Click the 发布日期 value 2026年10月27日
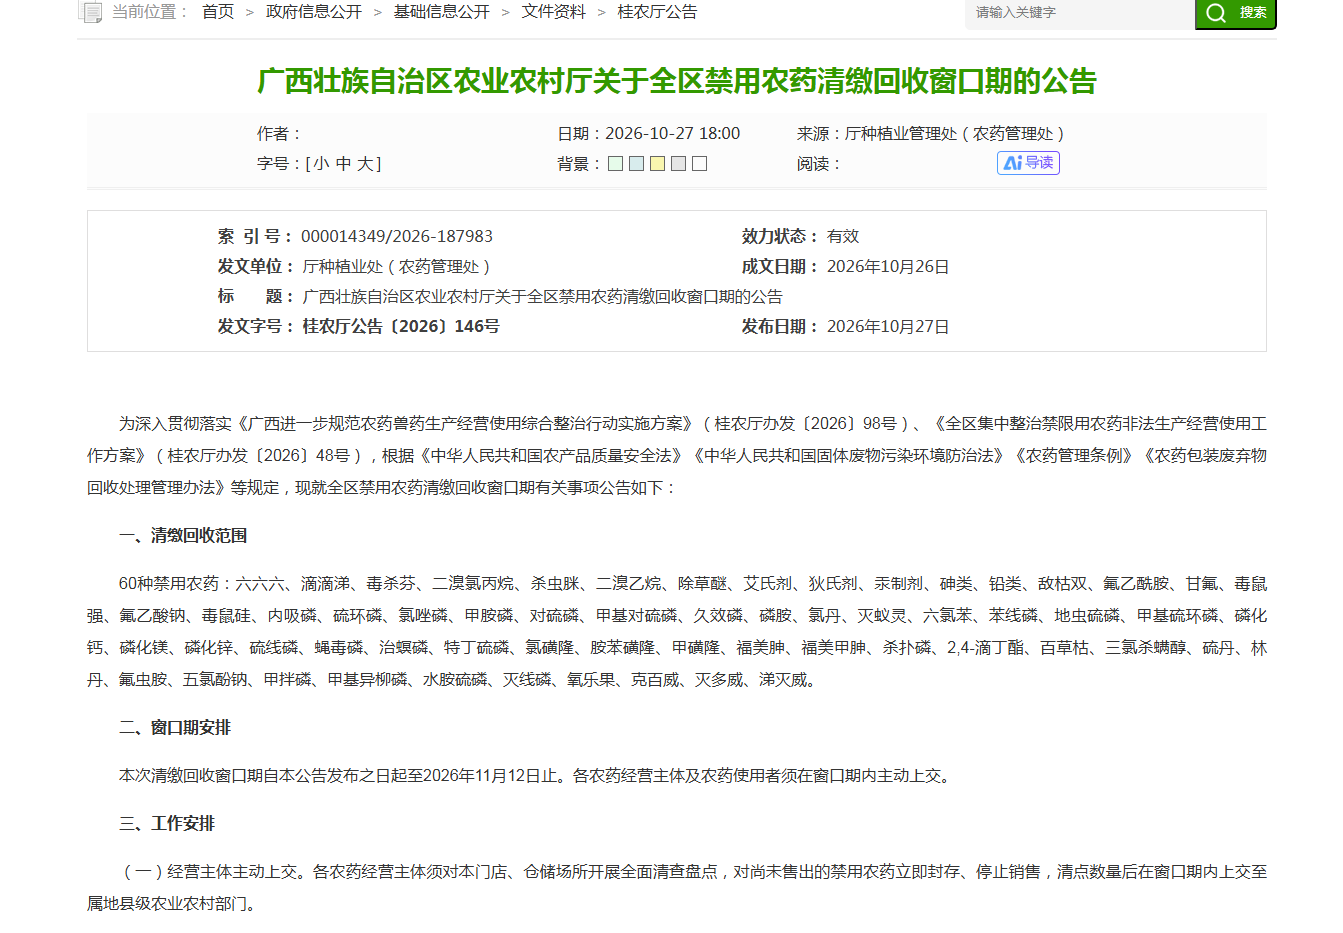The width and height of the screenshot is (1343, 933). coord(888,327)
